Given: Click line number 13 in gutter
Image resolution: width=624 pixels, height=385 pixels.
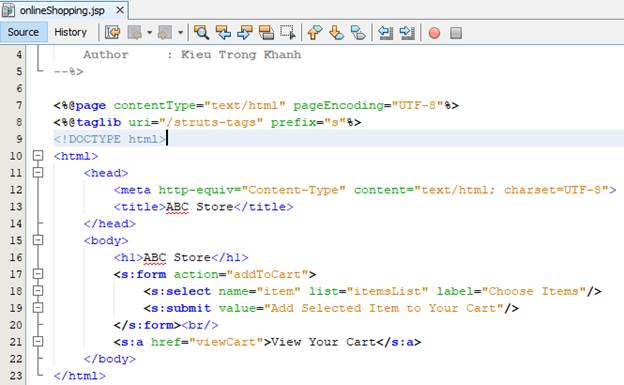Looking at the screenshot, I should [x=16, y=207].
